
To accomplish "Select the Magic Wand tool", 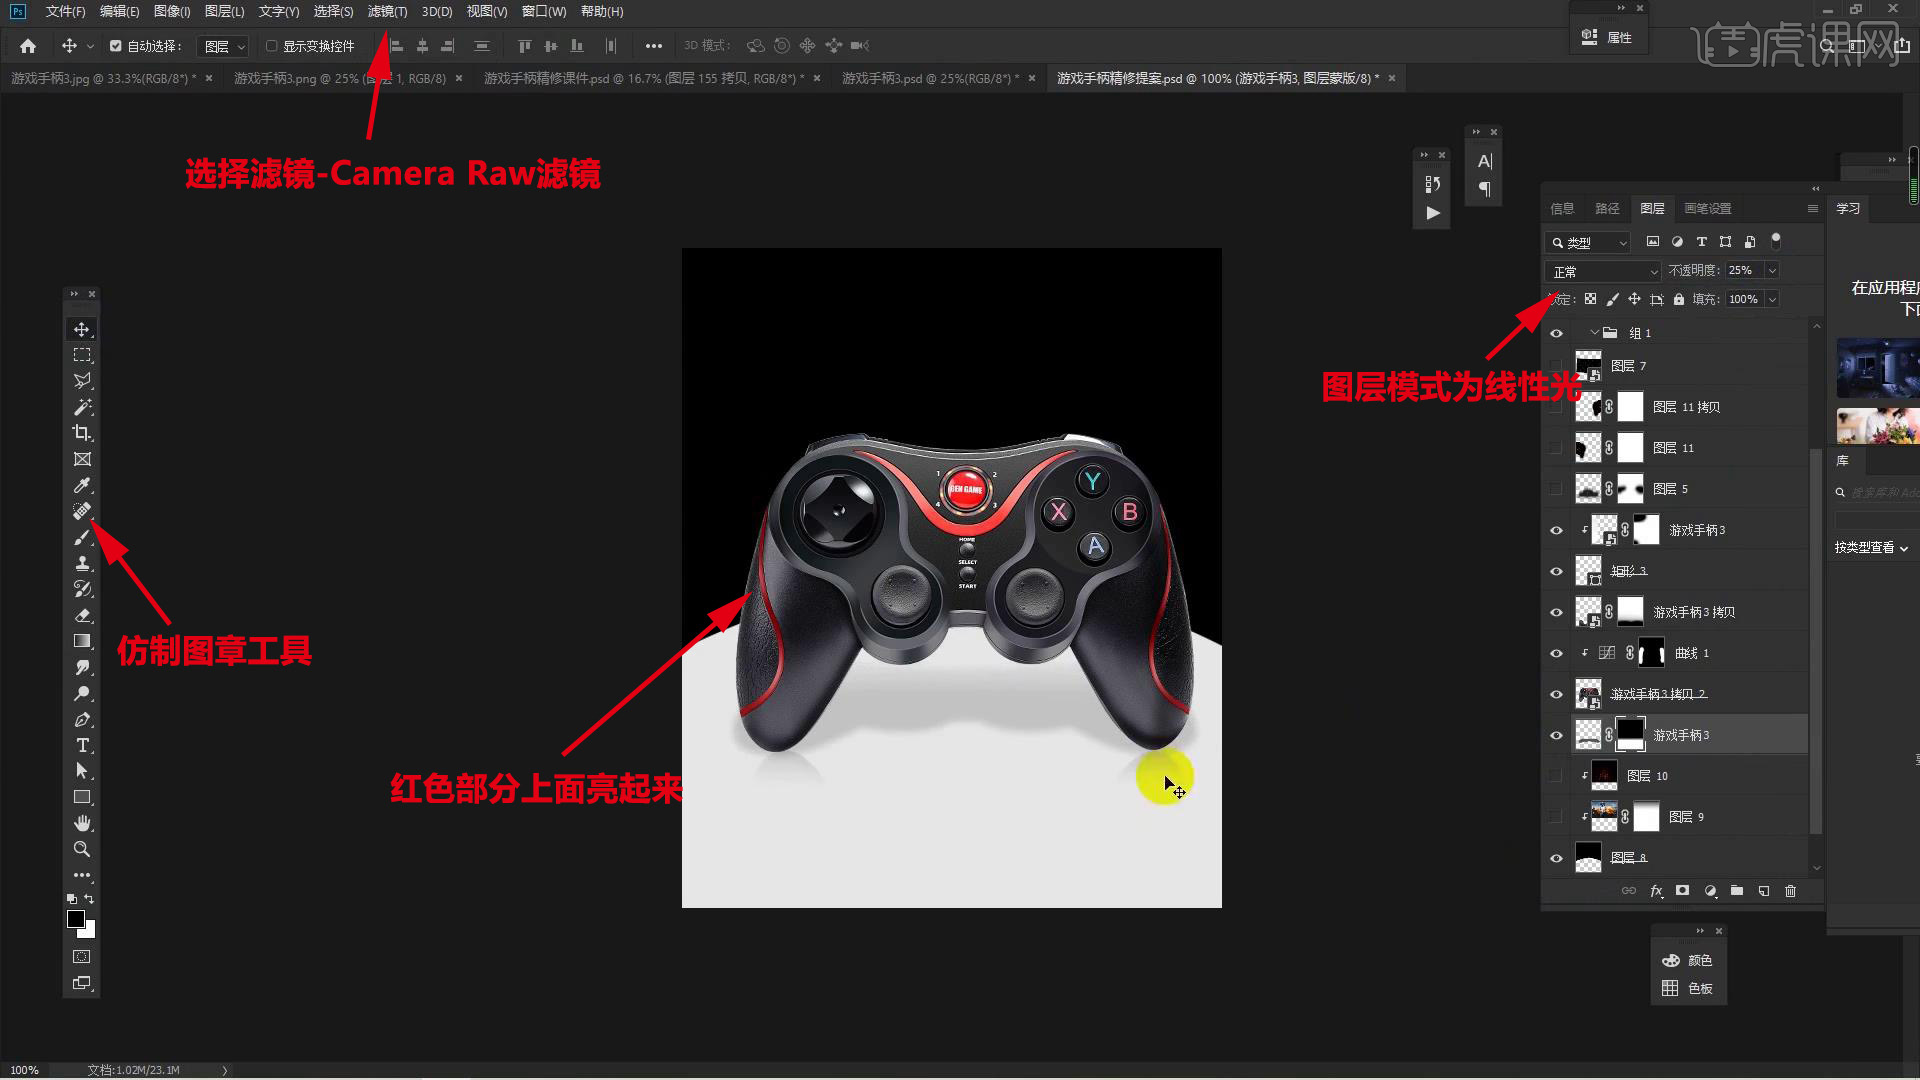I will tap(82, 407).
